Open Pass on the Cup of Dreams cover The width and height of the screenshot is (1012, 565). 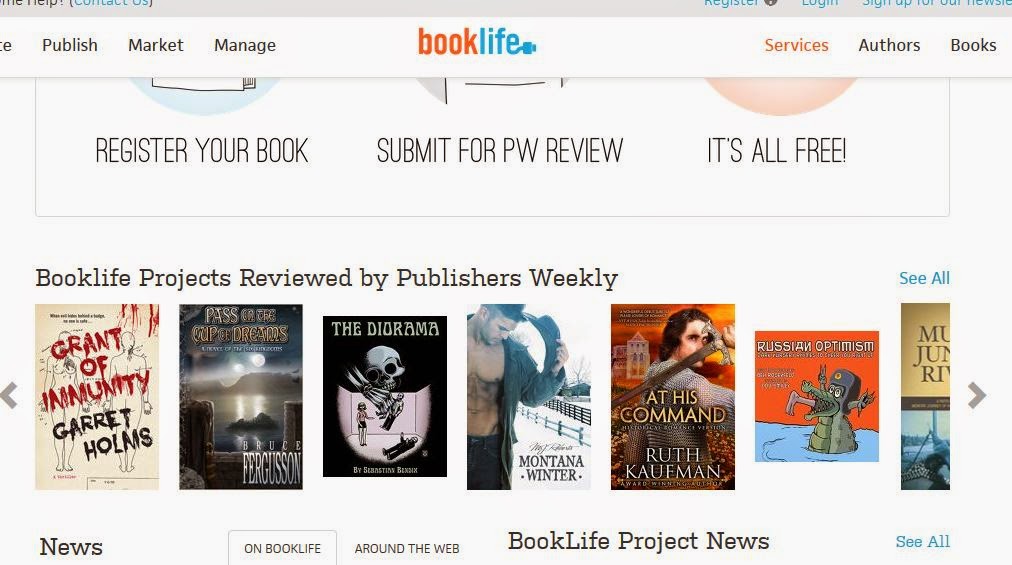(x=241, y=396)
